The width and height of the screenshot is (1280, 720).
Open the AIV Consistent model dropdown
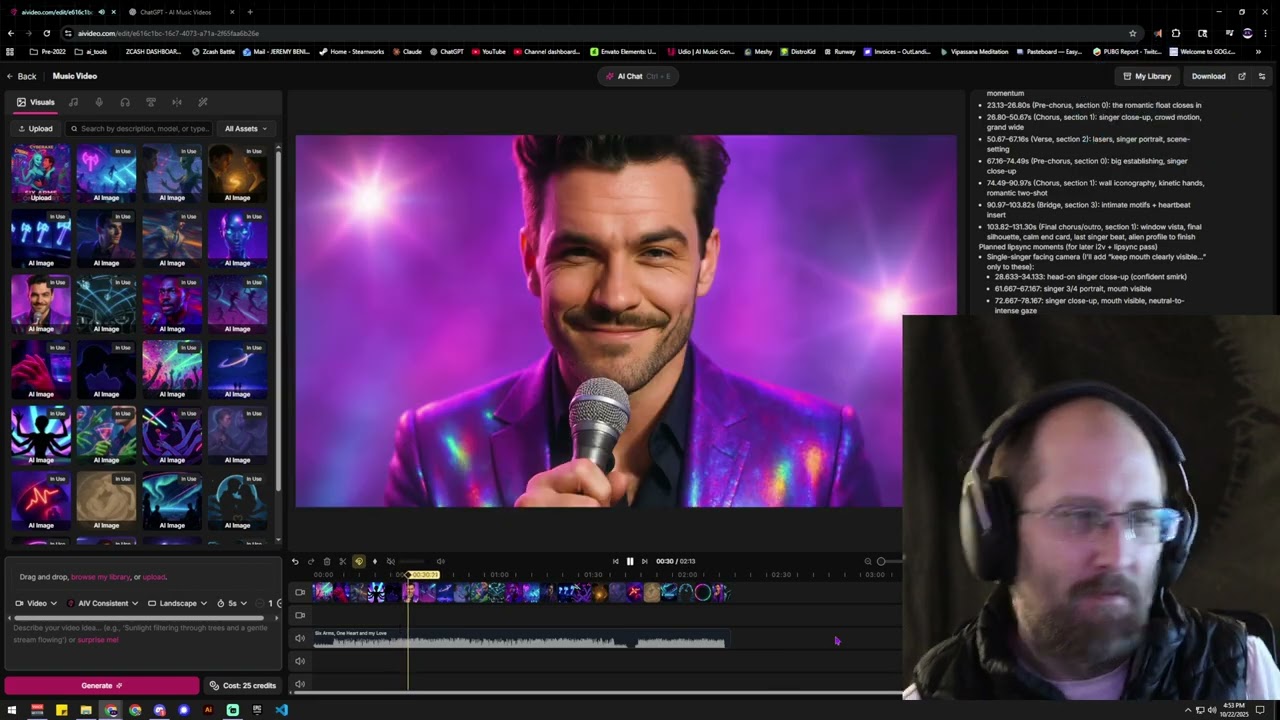[101, 603]
